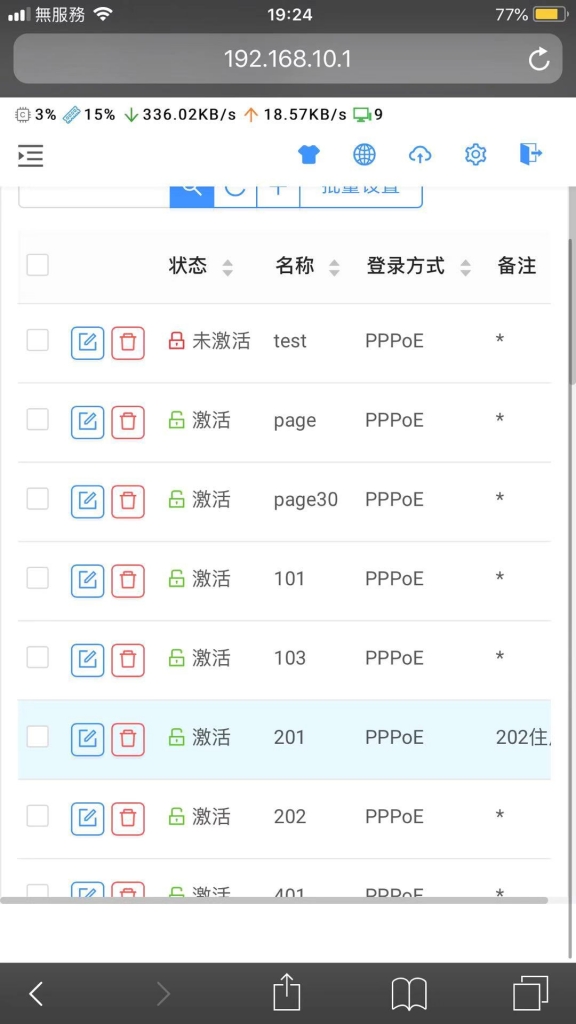Click the name 201
Image resolution: width=576 pixels, height=1024 pixels.
point(290,737)
